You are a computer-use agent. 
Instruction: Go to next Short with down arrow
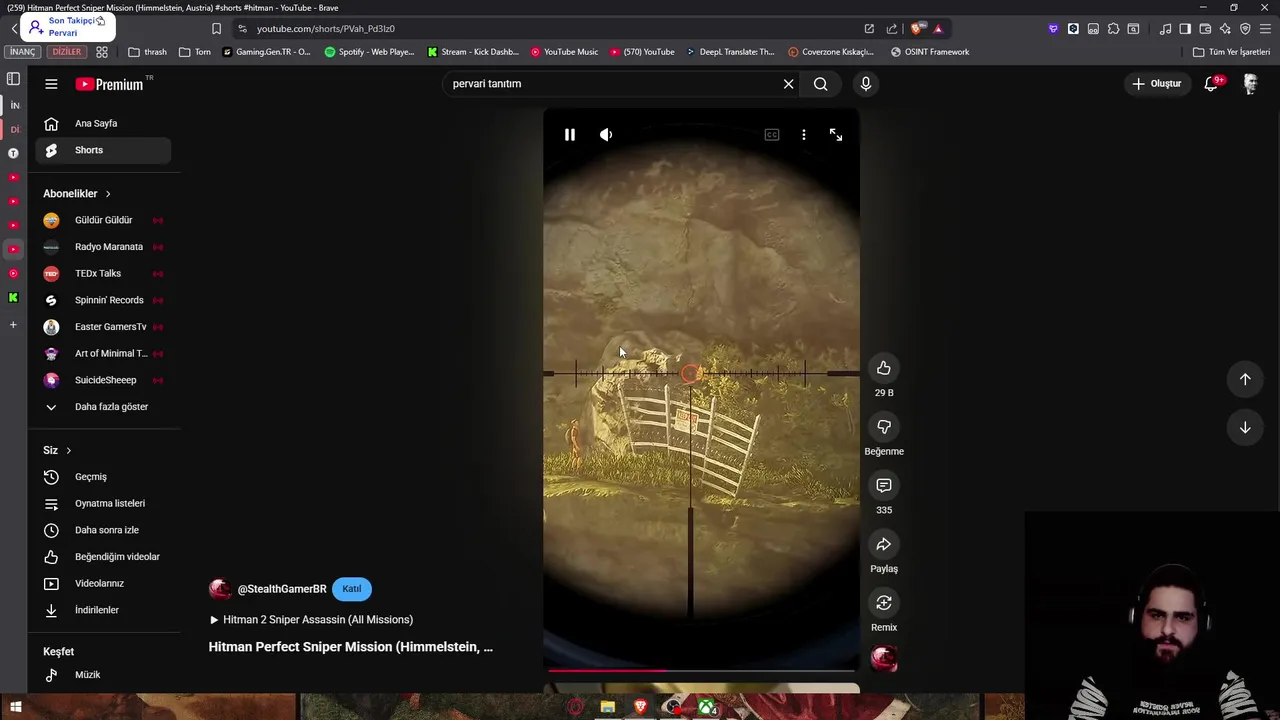(x=1245, y=428)
